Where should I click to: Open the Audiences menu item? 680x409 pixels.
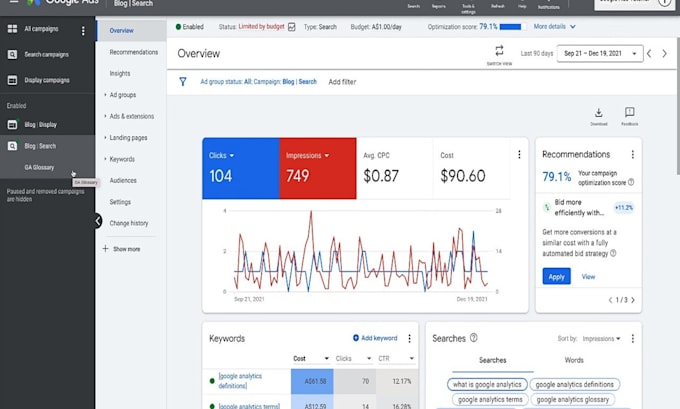tap(123, 180)
